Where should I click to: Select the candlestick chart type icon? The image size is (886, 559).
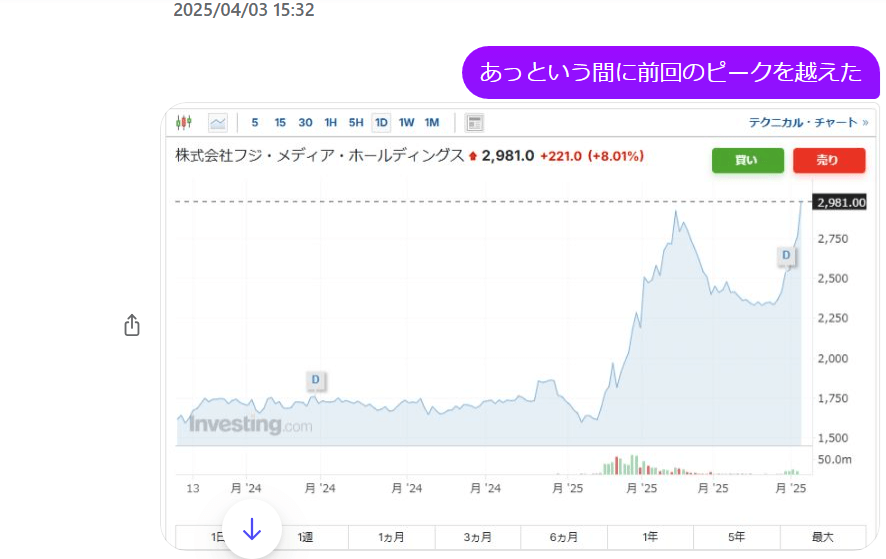(x=183, y=123)
